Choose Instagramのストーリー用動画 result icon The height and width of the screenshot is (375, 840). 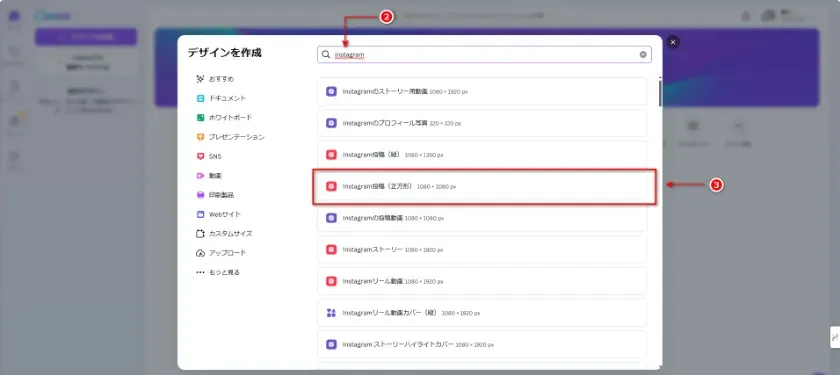coord(332,92)
